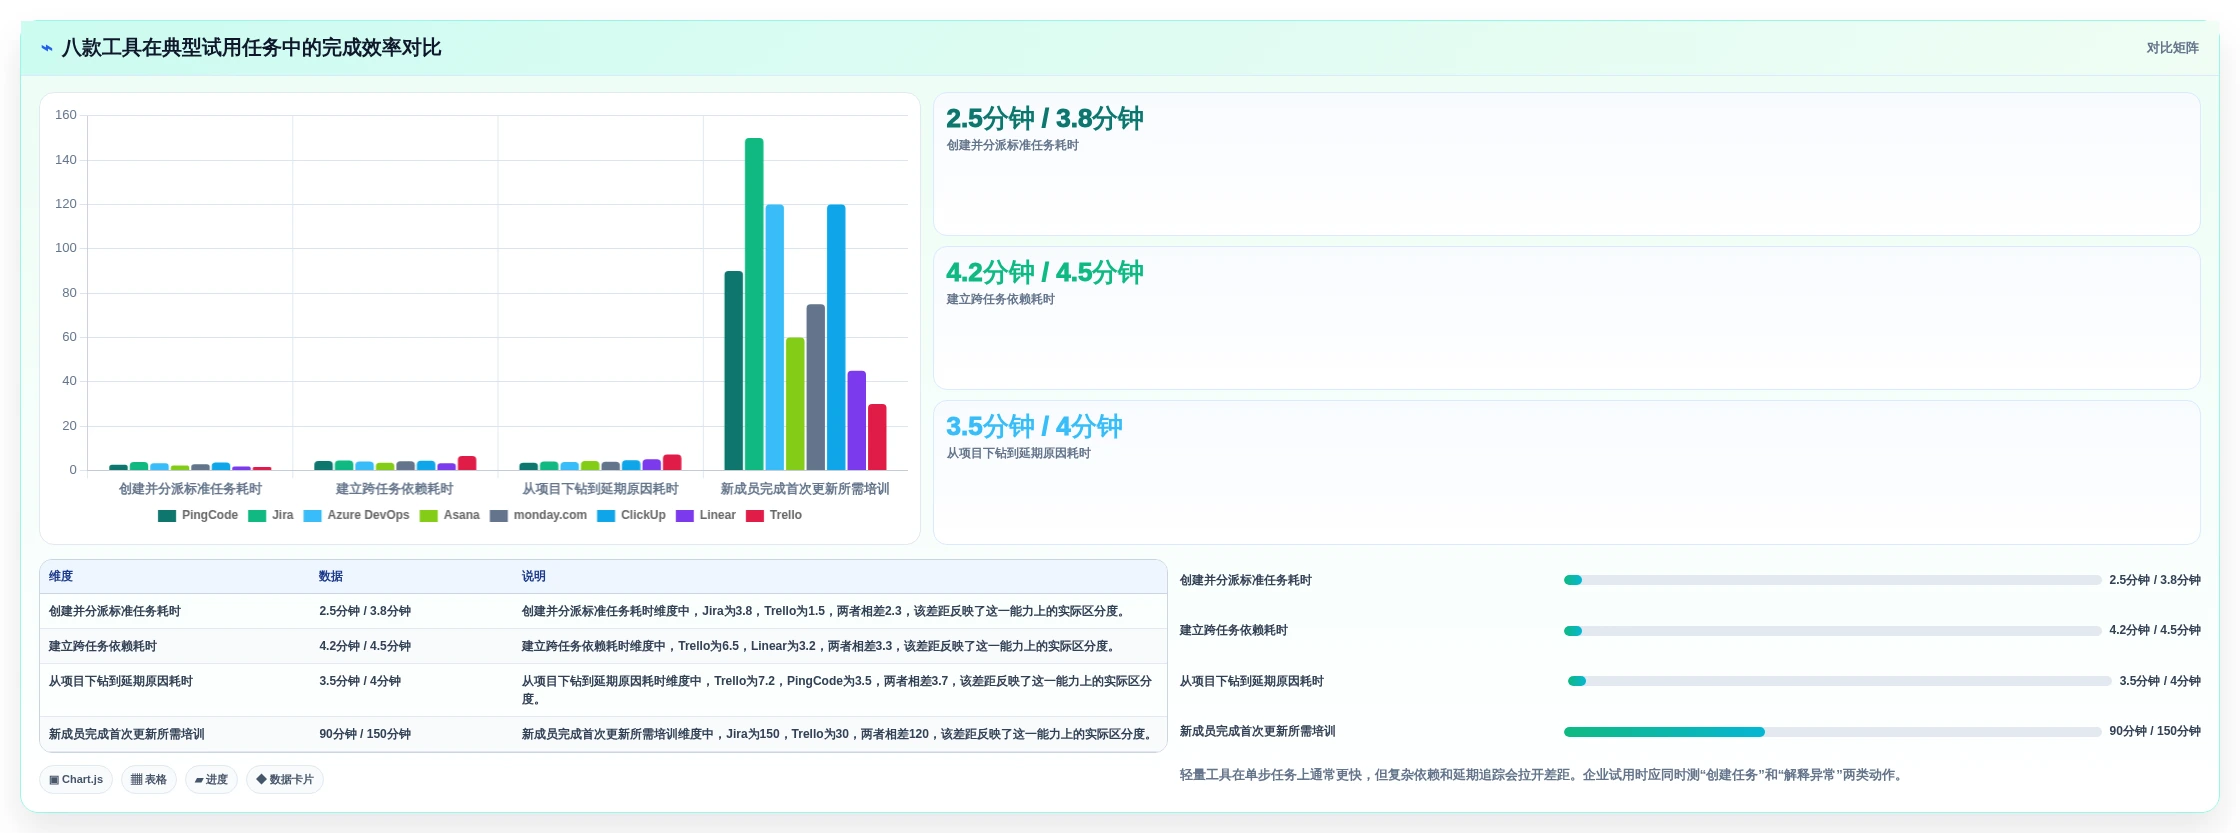This screenshot has width=2240, height=833.
Task: Toggle Azure DevOps legend swatch
Action: coord(312,516)
